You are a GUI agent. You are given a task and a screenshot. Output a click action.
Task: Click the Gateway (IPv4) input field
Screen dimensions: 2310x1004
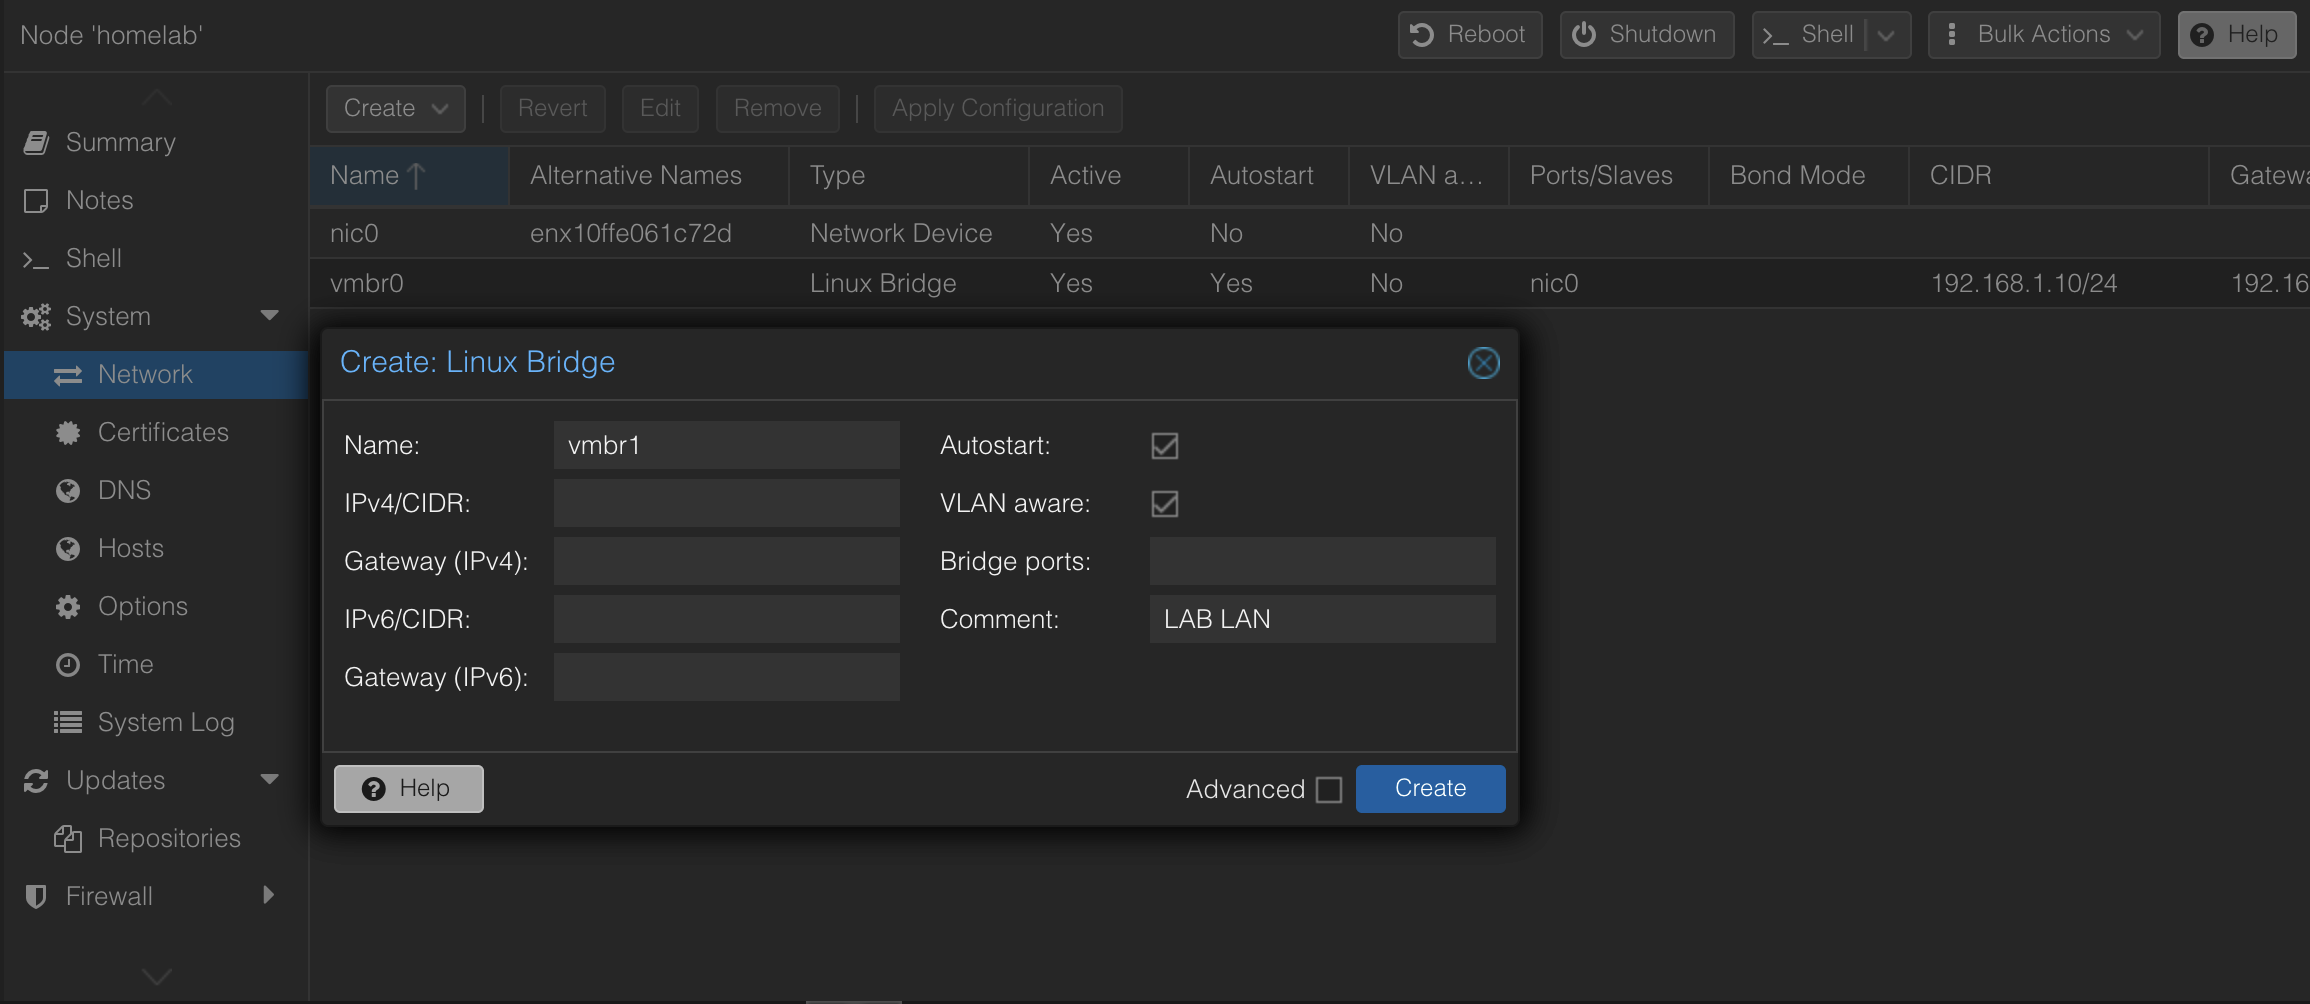point(727,561)
